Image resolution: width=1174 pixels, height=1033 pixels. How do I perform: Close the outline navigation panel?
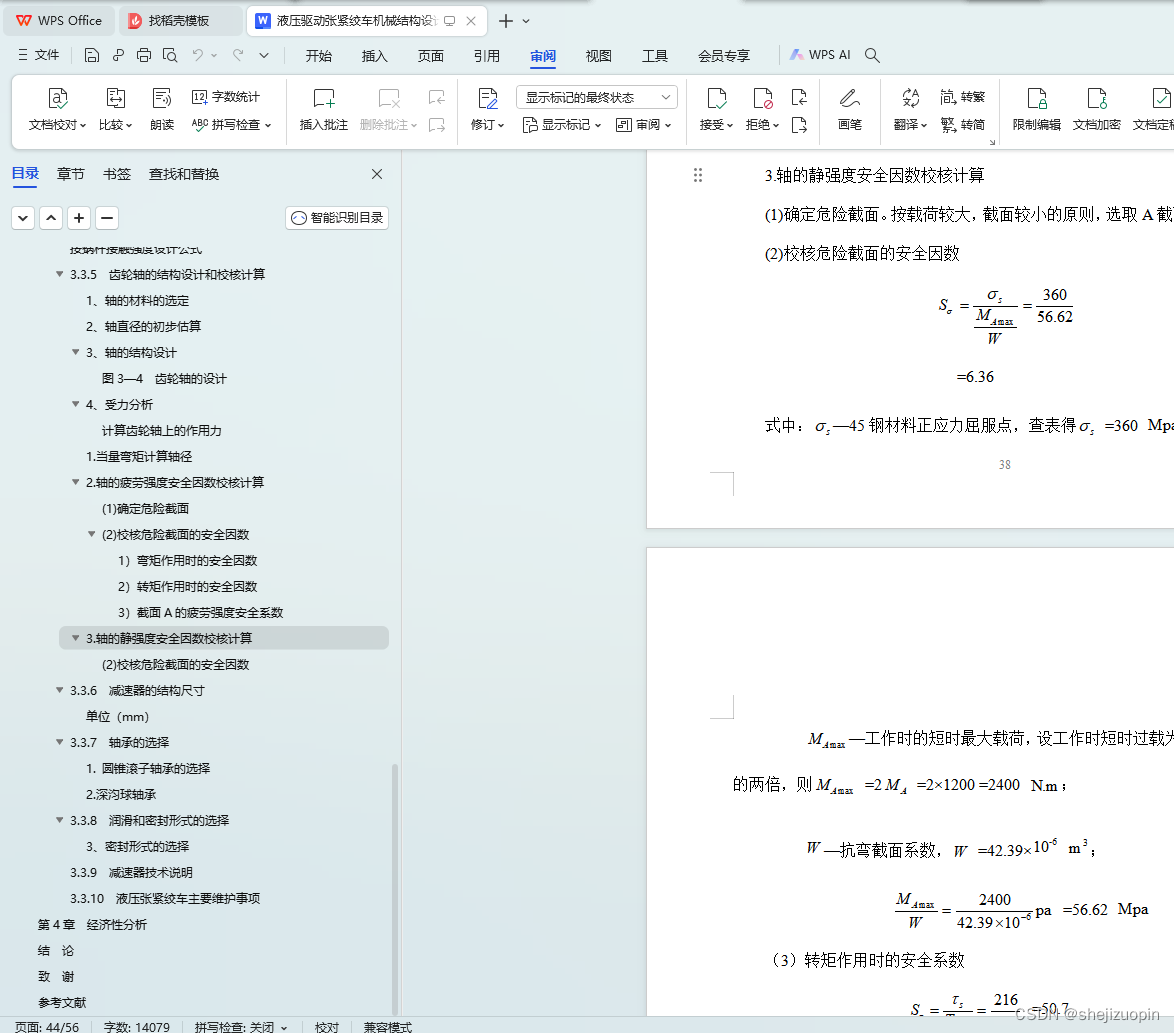pyautogui.click(x=377, y=174)
